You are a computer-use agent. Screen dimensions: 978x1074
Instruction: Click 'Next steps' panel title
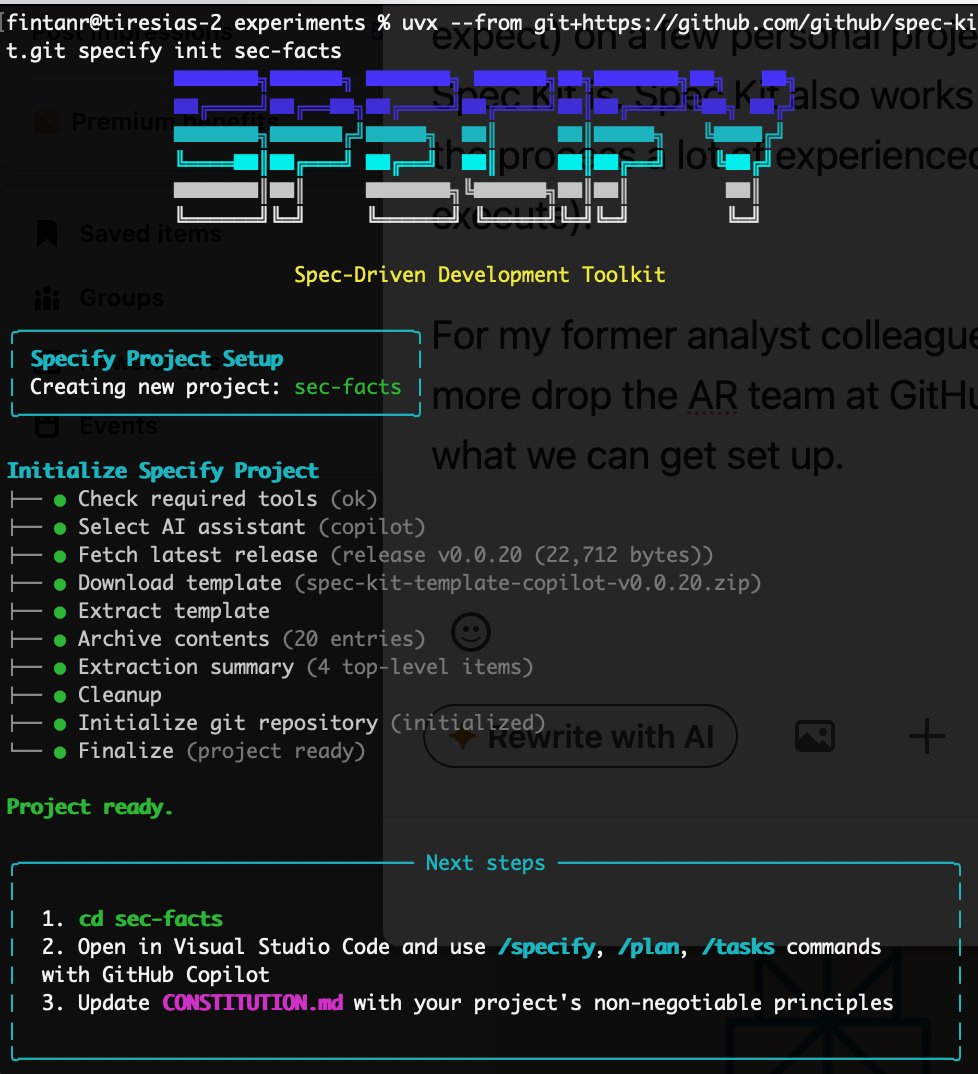486,863
